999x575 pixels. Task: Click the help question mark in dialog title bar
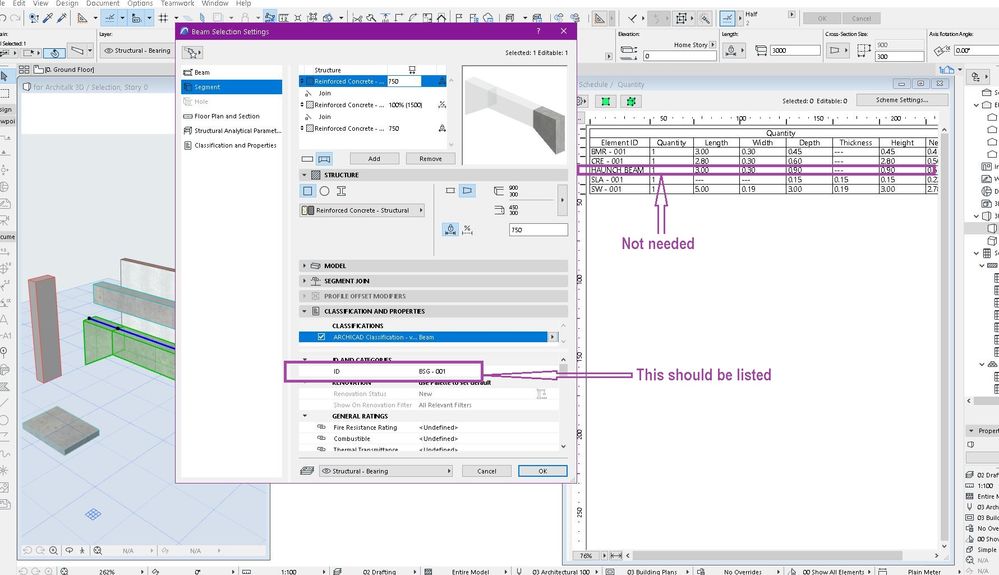(x=538, y=31)
